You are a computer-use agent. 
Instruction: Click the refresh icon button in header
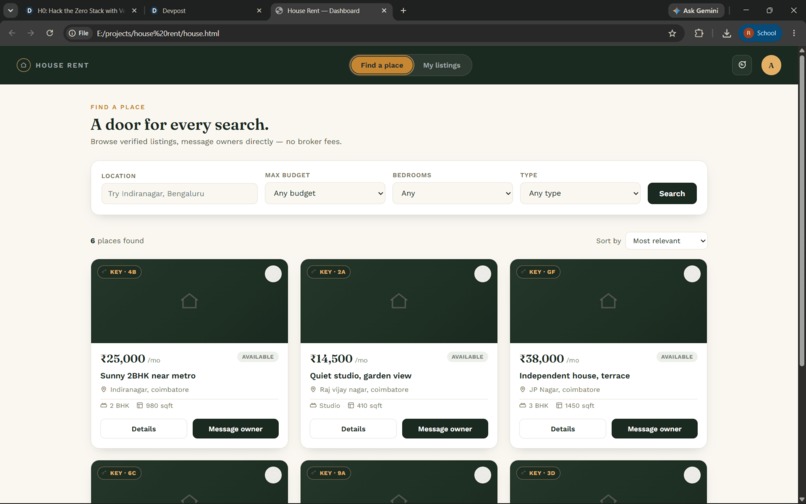pos(742,65)
